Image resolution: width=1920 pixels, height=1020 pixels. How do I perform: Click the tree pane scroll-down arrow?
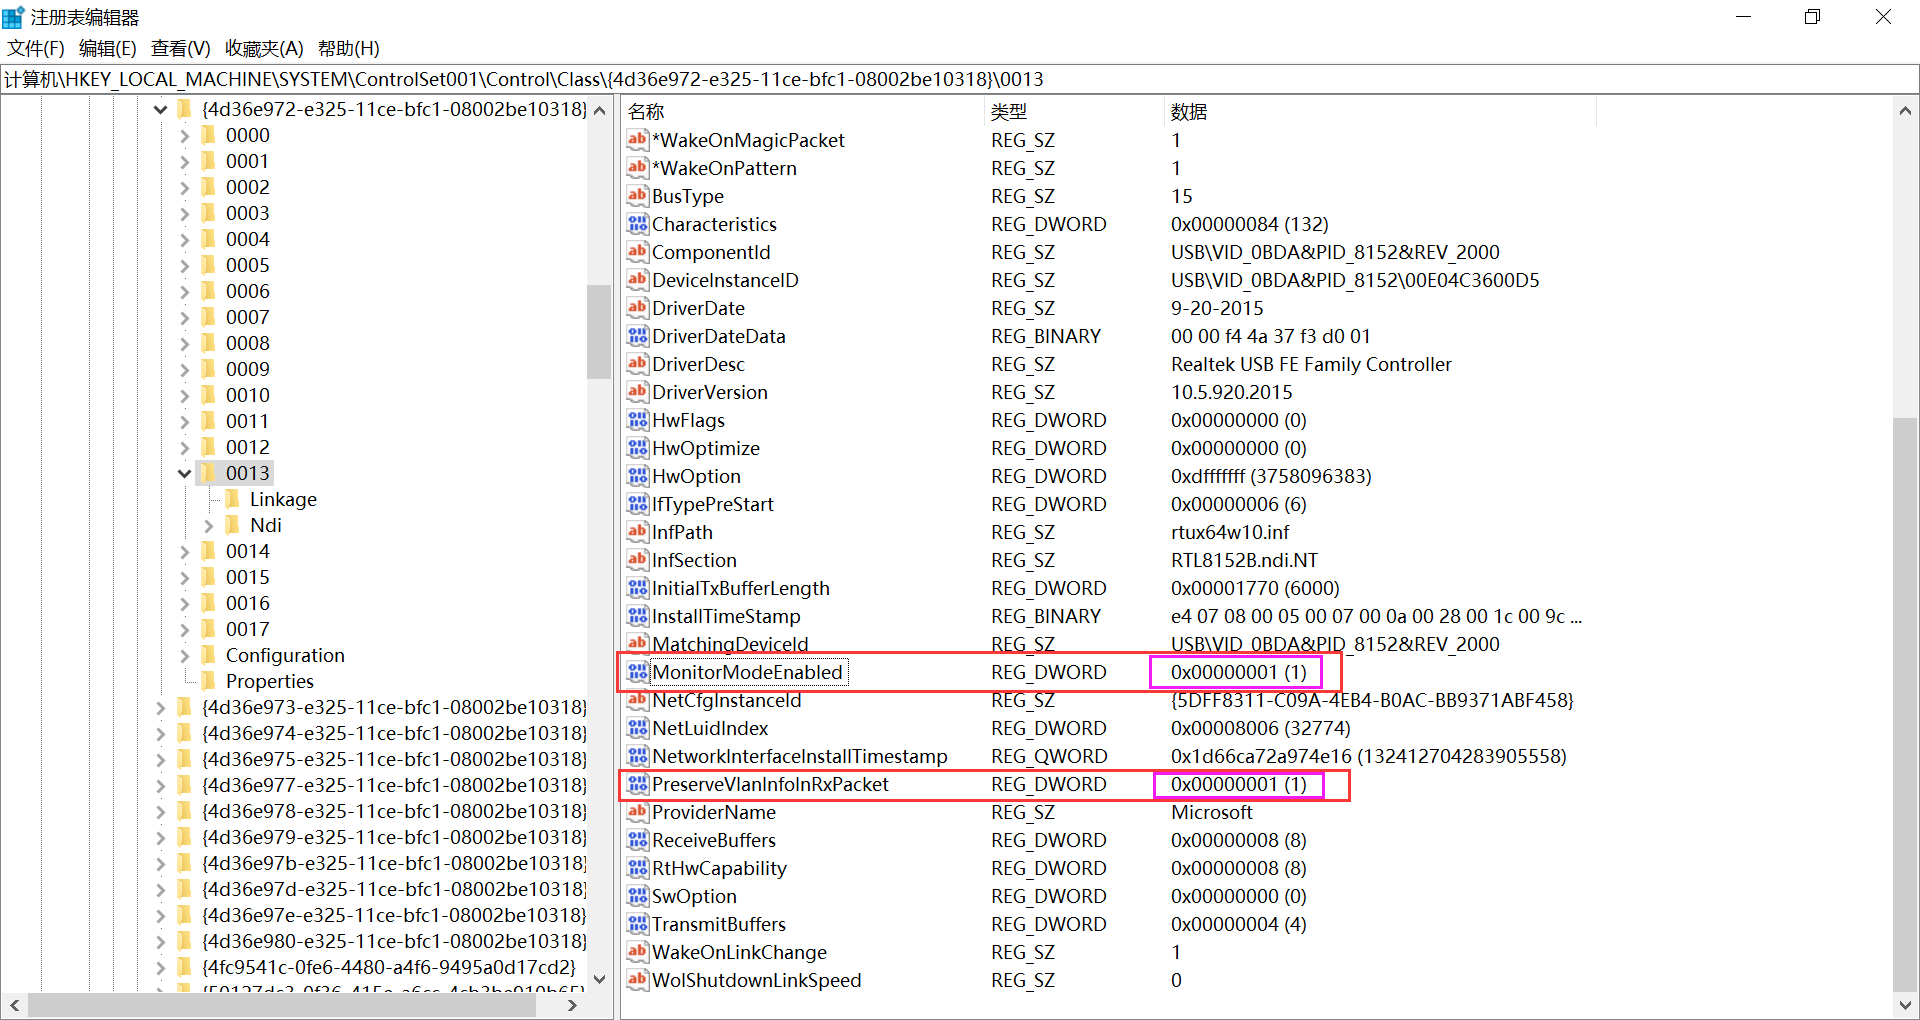(600, 979)
